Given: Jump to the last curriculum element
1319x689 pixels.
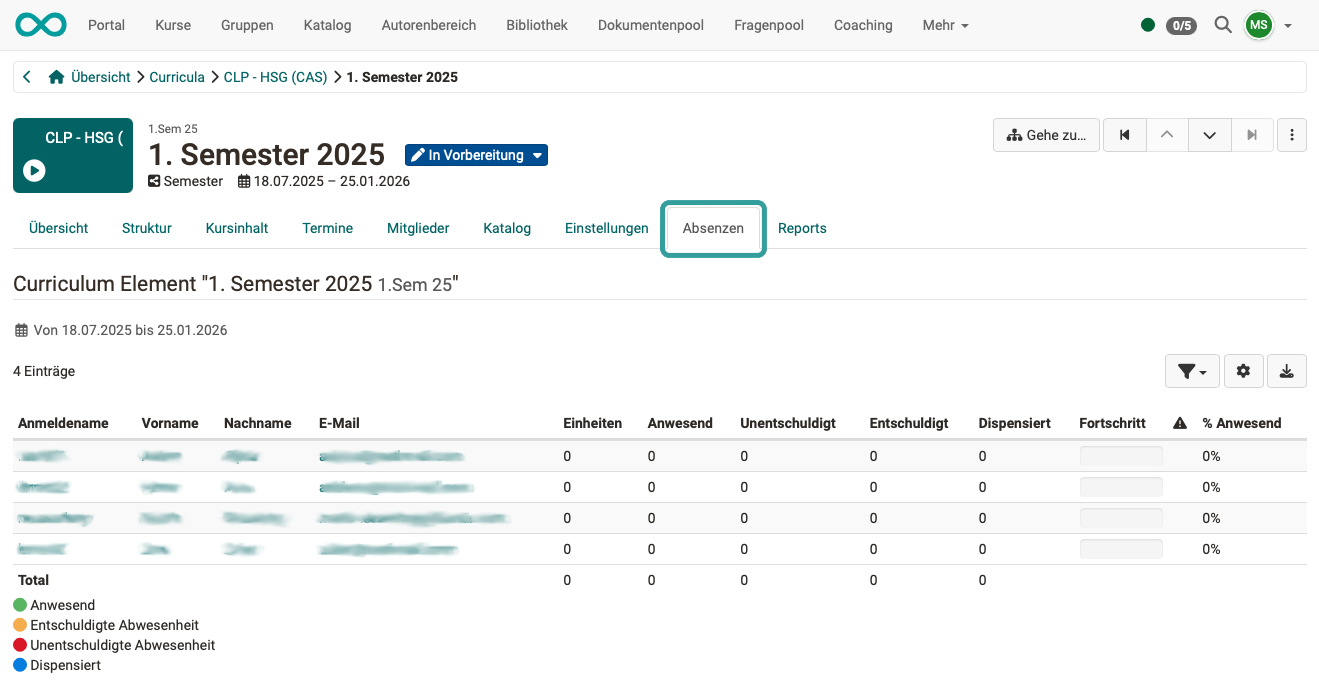Looking at the screenshot, I should pos(1252,134).
